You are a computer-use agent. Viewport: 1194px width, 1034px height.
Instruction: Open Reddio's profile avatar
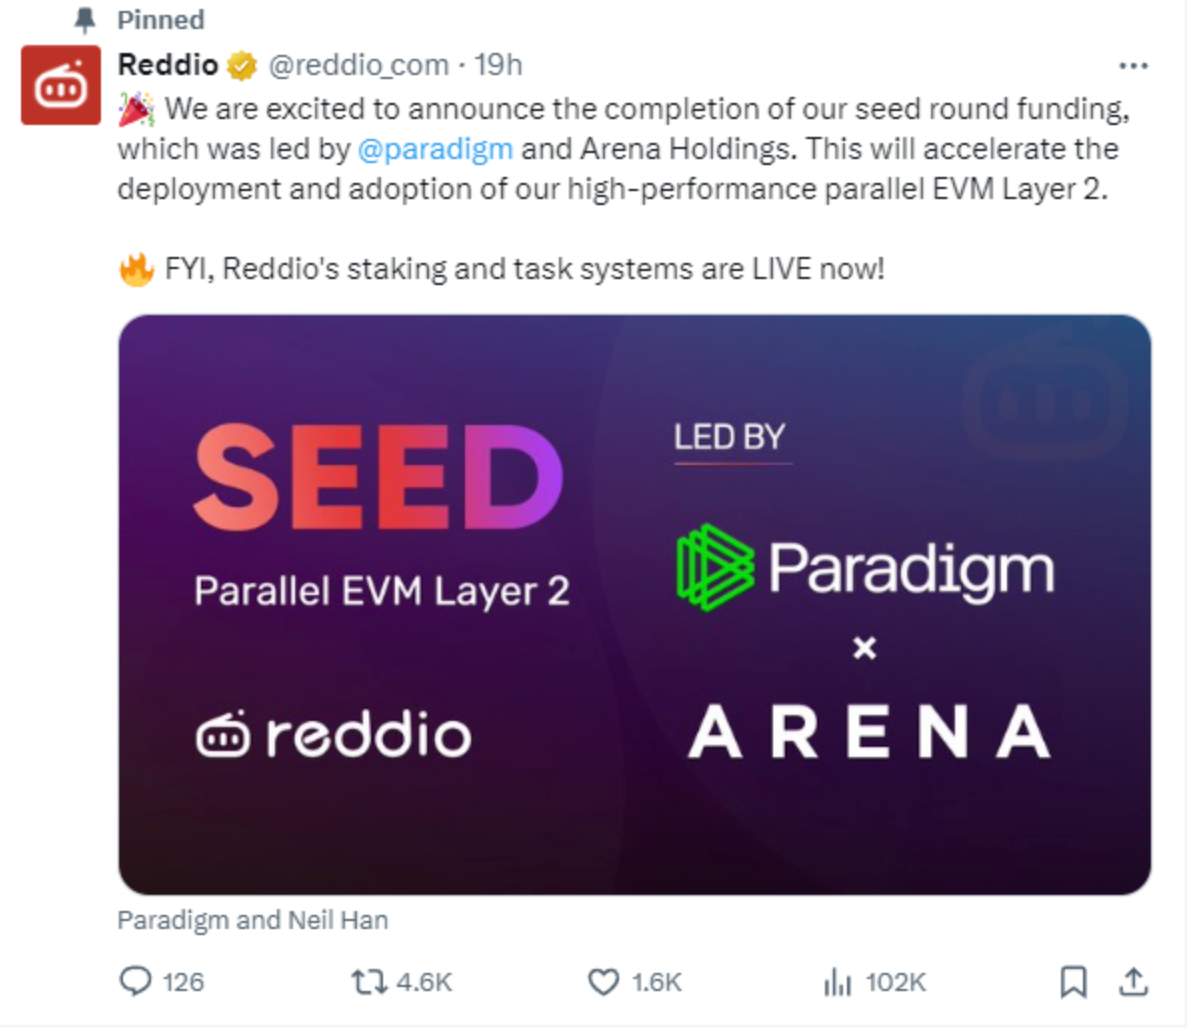click(x=60, y=85)
